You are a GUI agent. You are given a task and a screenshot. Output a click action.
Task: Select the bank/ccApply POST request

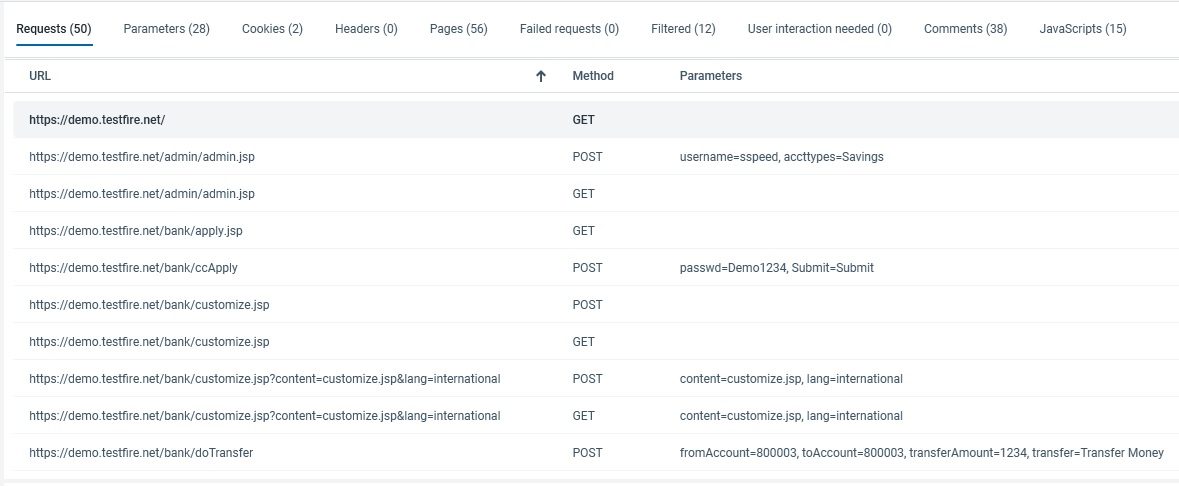(x=133, y=268)
